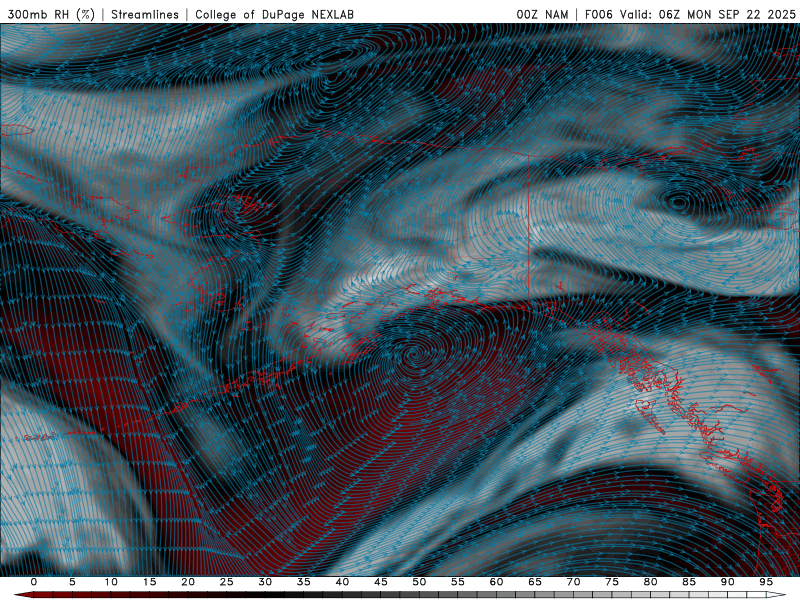Click the dark red arrow tip at colorbar's low end

click(x=23, y=595)
